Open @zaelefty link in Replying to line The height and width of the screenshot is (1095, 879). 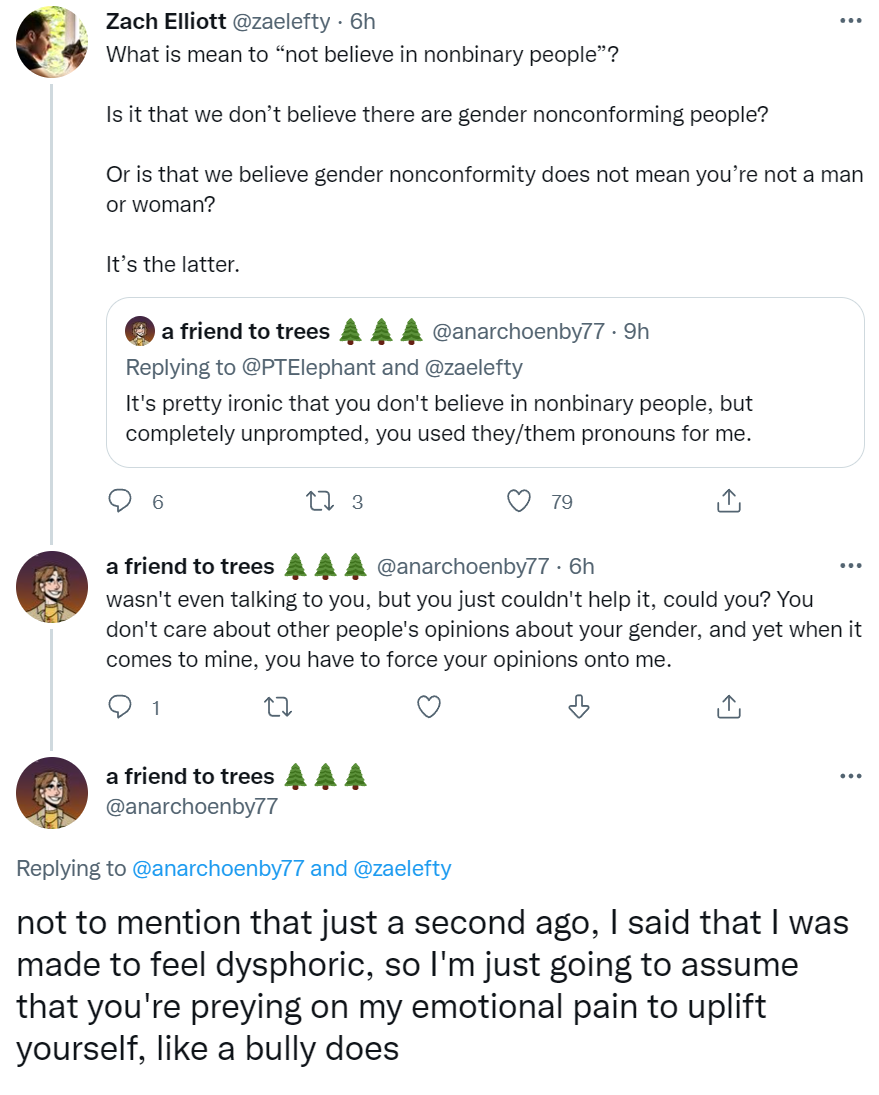402,868
